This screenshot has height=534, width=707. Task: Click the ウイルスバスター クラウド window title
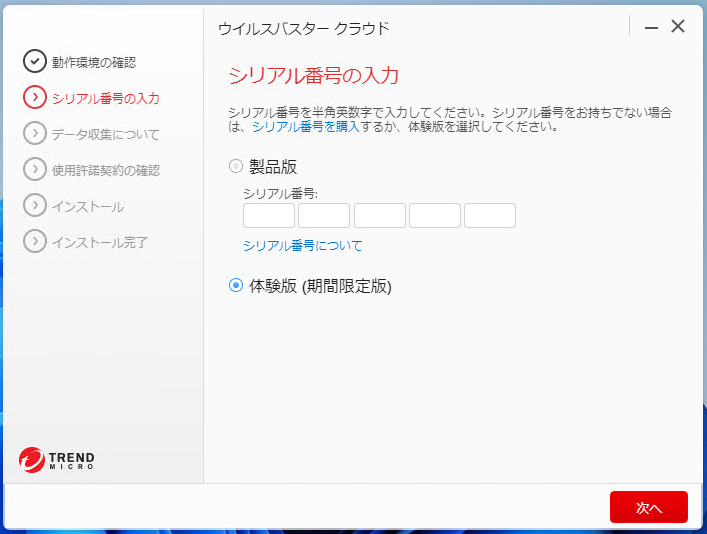[x=303, y=28]
